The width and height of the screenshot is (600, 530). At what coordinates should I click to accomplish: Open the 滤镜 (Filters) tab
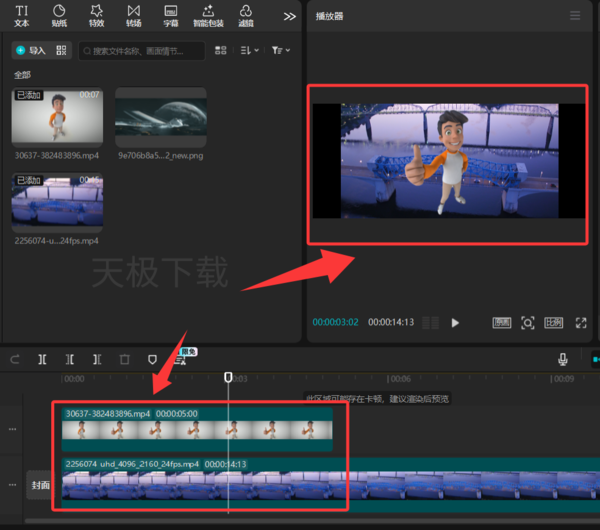(x=246, y=16)
